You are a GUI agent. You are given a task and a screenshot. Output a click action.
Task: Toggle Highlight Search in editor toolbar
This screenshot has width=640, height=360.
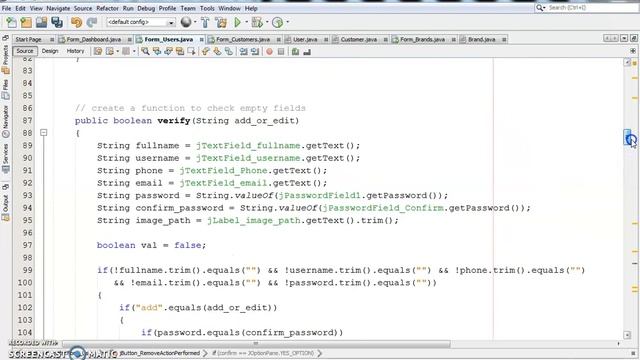click(180, 51)
